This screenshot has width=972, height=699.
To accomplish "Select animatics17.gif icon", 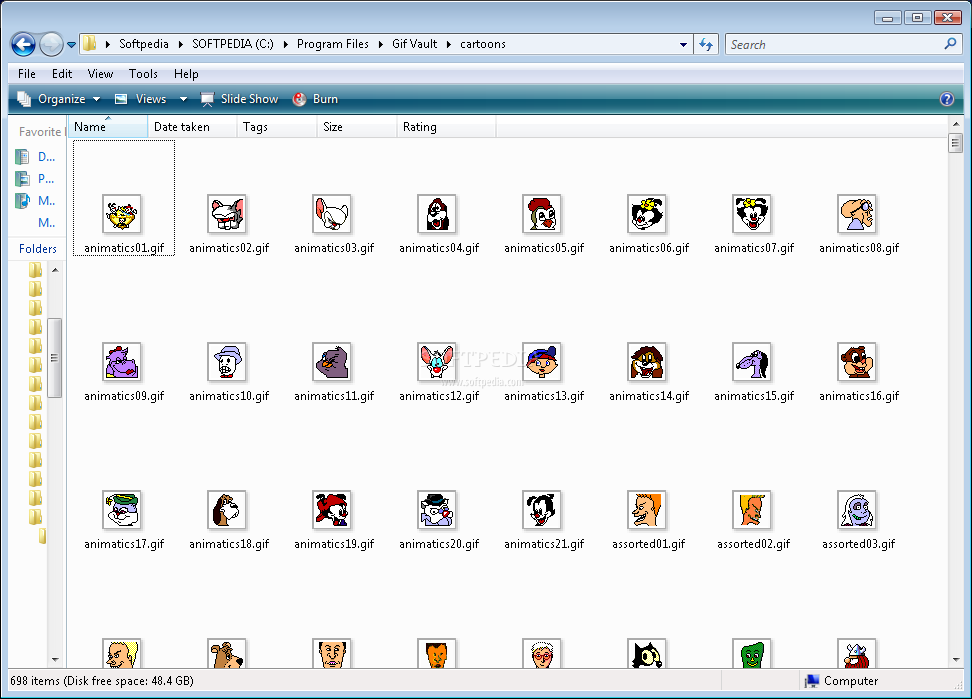I will coord(122,510).
